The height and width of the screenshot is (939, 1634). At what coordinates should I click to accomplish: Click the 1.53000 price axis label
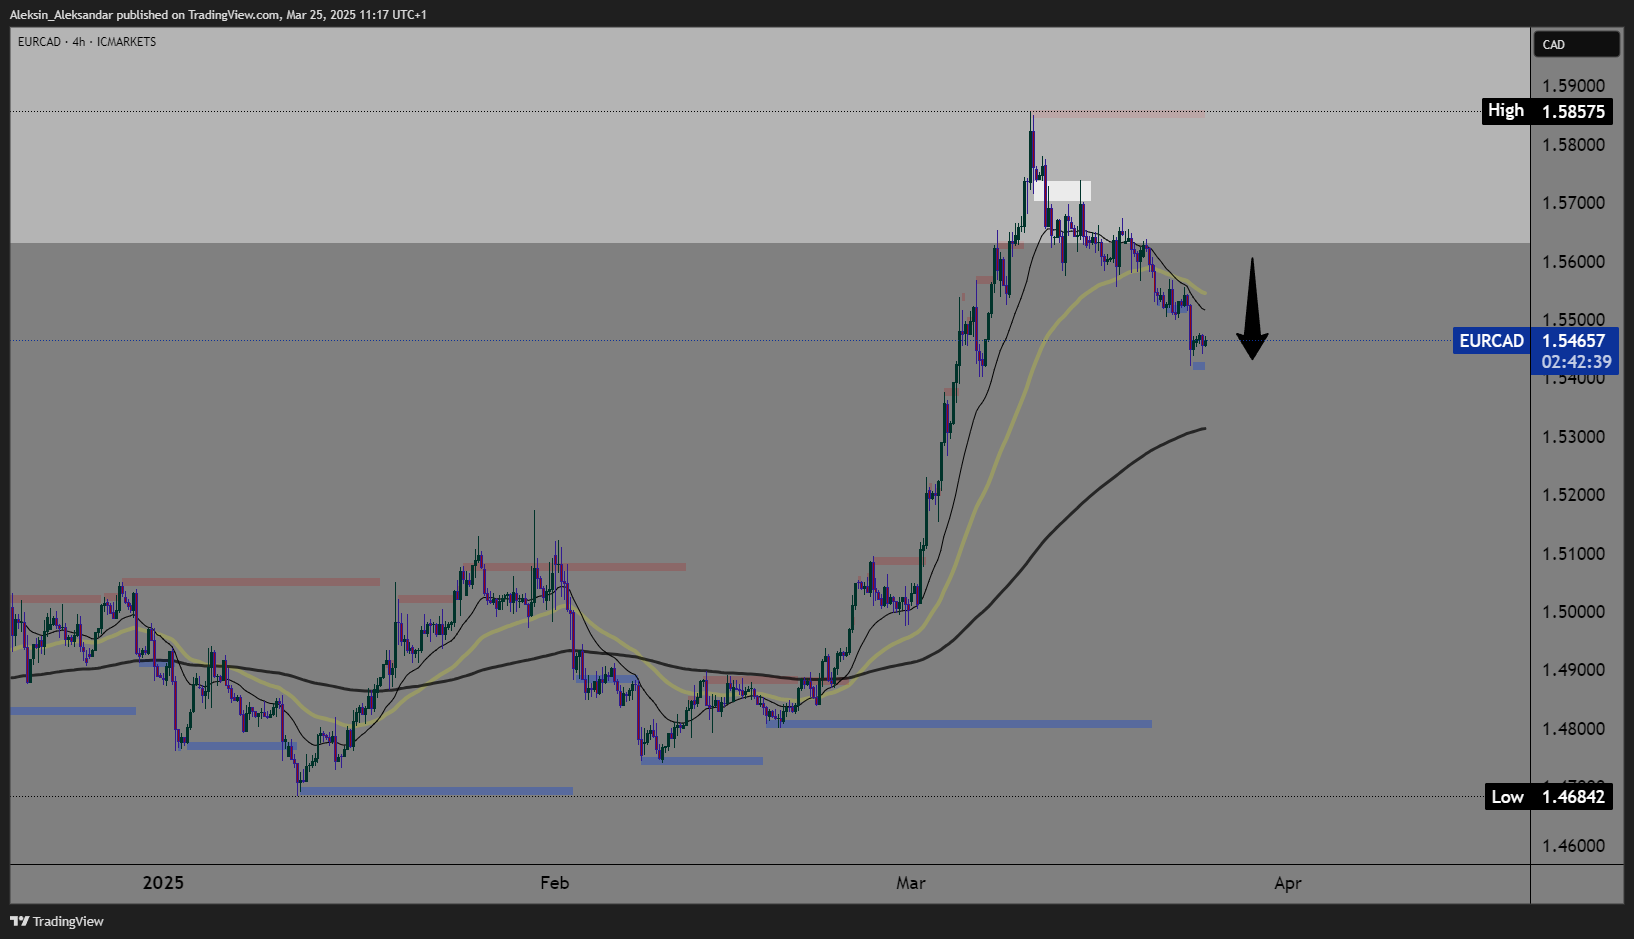click(x=1573, y=437)
